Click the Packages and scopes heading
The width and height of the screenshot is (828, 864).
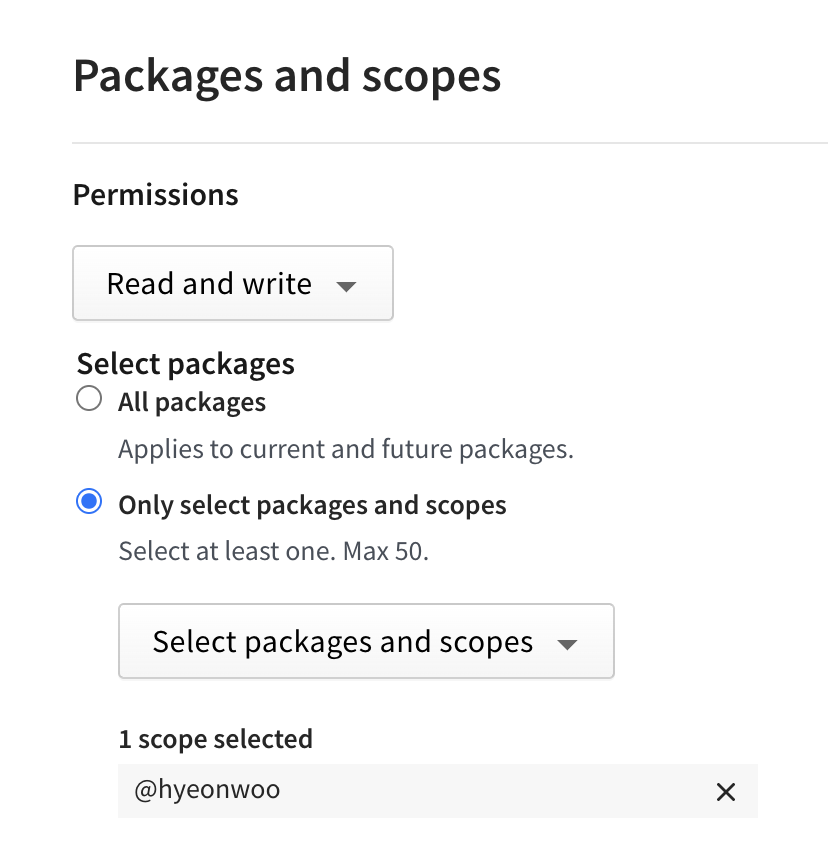point(287,76)
